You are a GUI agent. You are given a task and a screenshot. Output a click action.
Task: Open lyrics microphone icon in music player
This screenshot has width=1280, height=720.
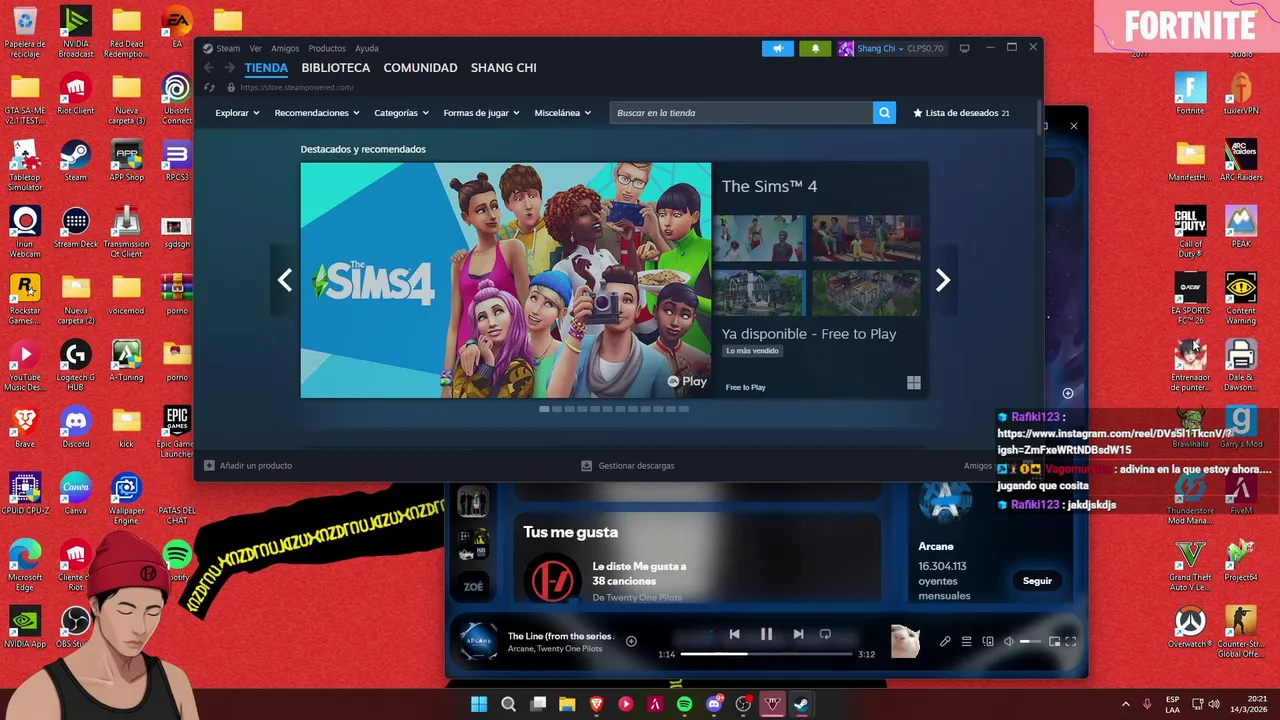tap(945, 641)
